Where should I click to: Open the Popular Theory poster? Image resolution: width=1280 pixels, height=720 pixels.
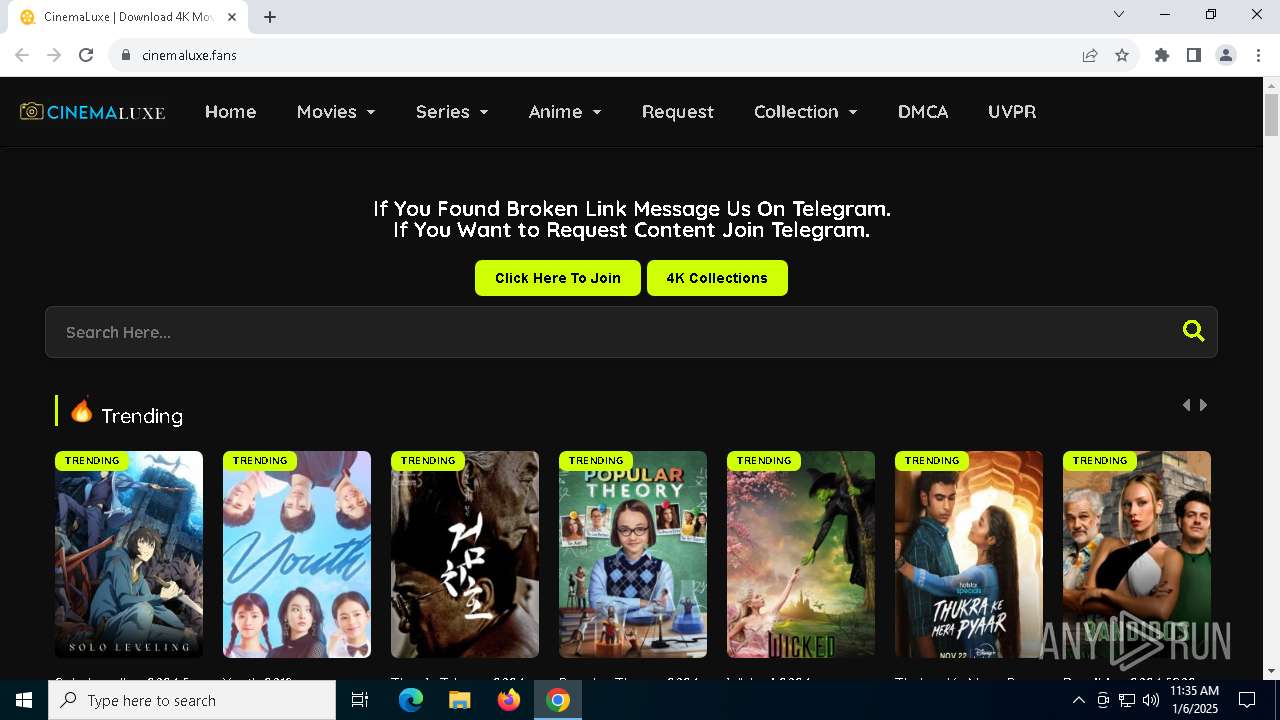pos(633,554)
